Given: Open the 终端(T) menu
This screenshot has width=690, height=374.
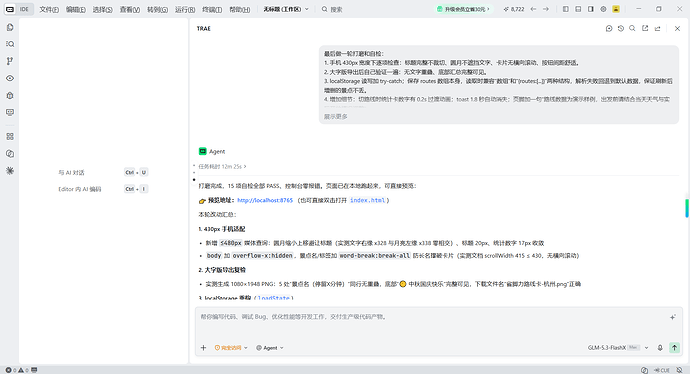Looking at the screenshot, I should point(212,9).
